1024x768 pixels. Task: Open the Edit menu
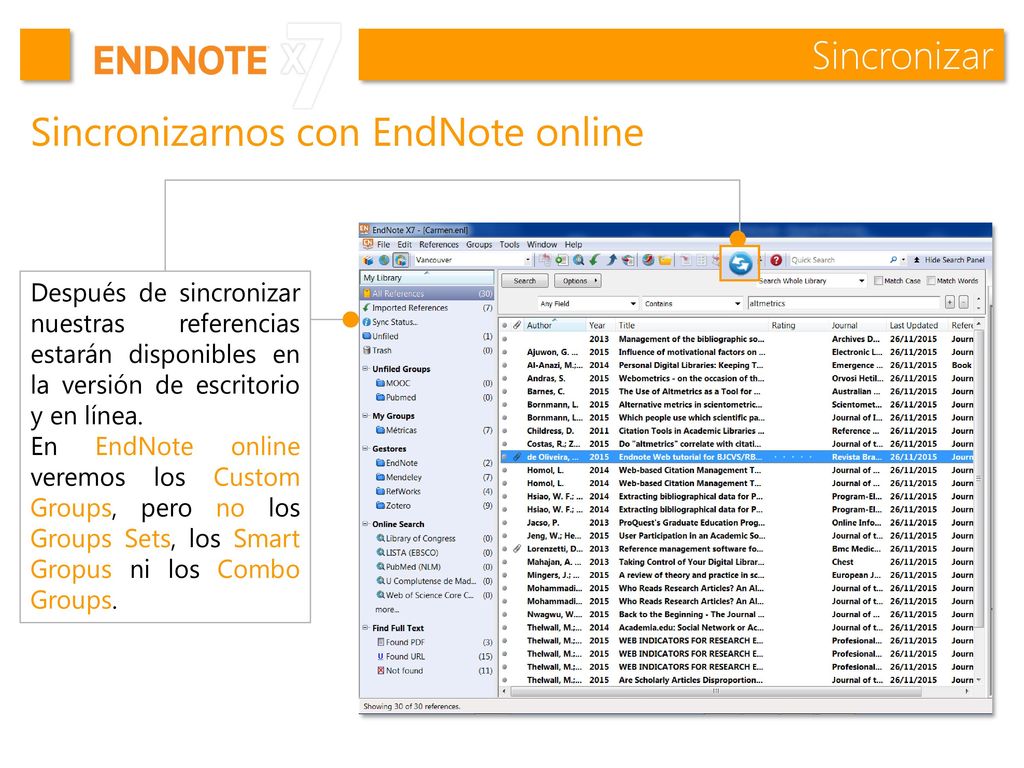point(405,244)
